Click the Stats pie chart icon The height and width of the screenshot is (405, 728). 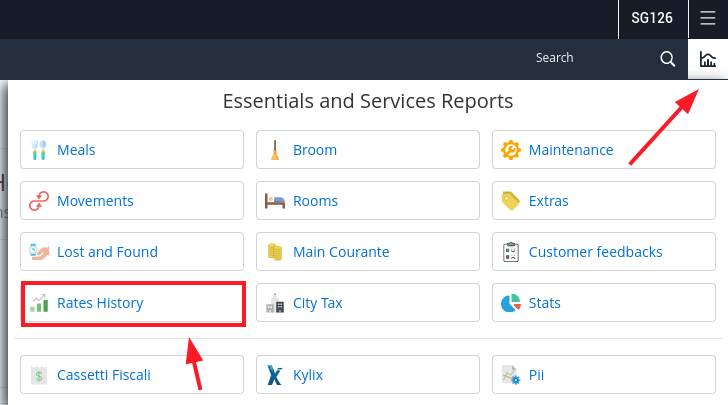coord(511,303)
